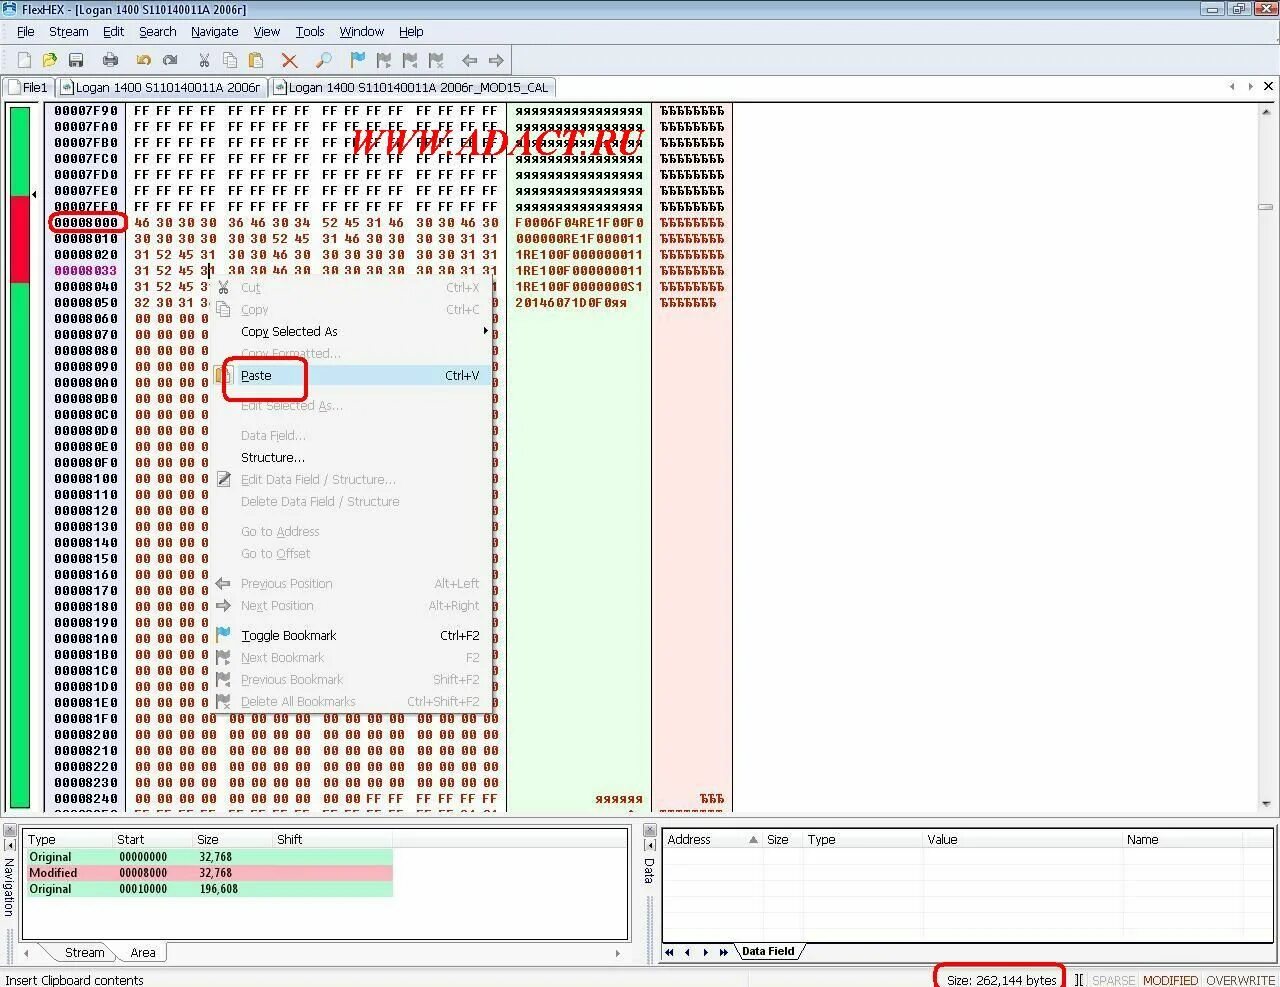Click the SPARSE status indicator
1280x987 pixels.
pos(1113,980)
